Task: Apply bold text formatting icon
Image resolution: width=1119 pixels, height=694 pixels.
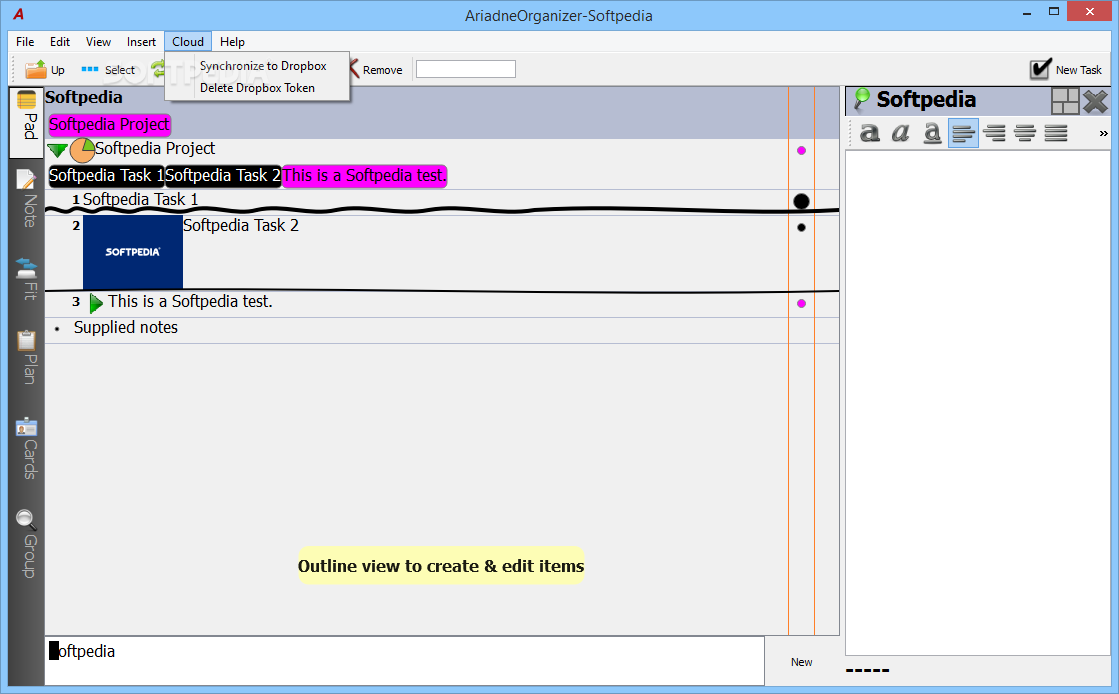Action: tap(869, 133)
